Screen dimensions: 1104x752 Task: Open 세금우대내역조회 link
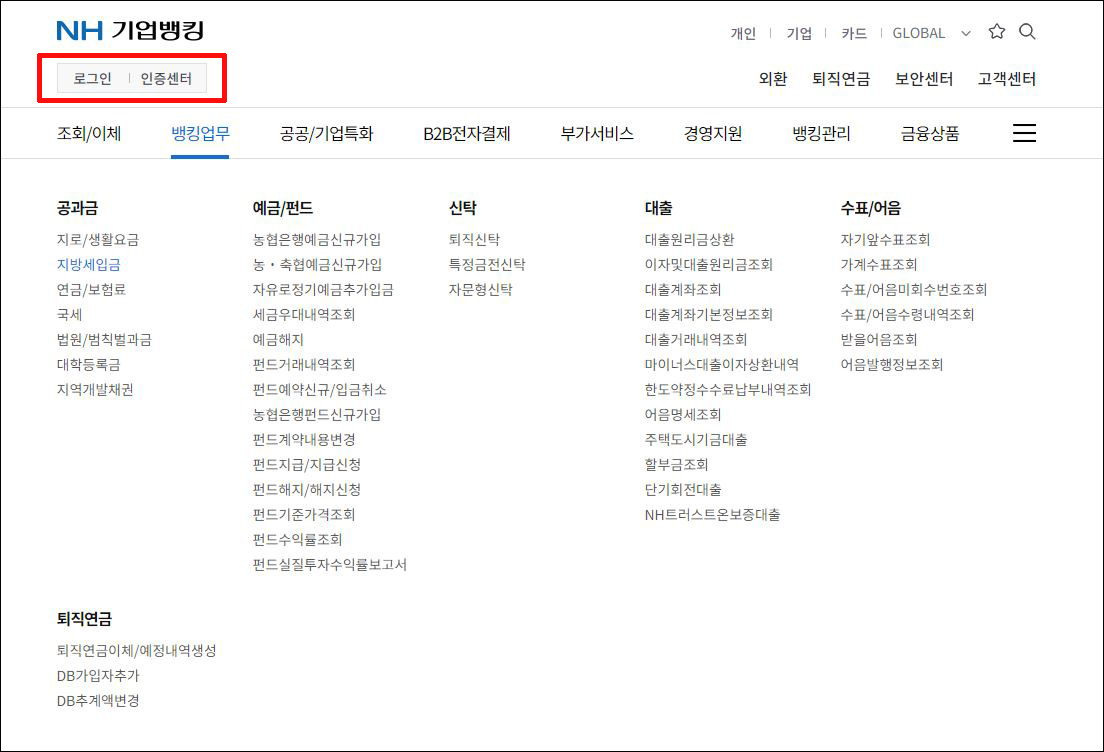[304, 315]
